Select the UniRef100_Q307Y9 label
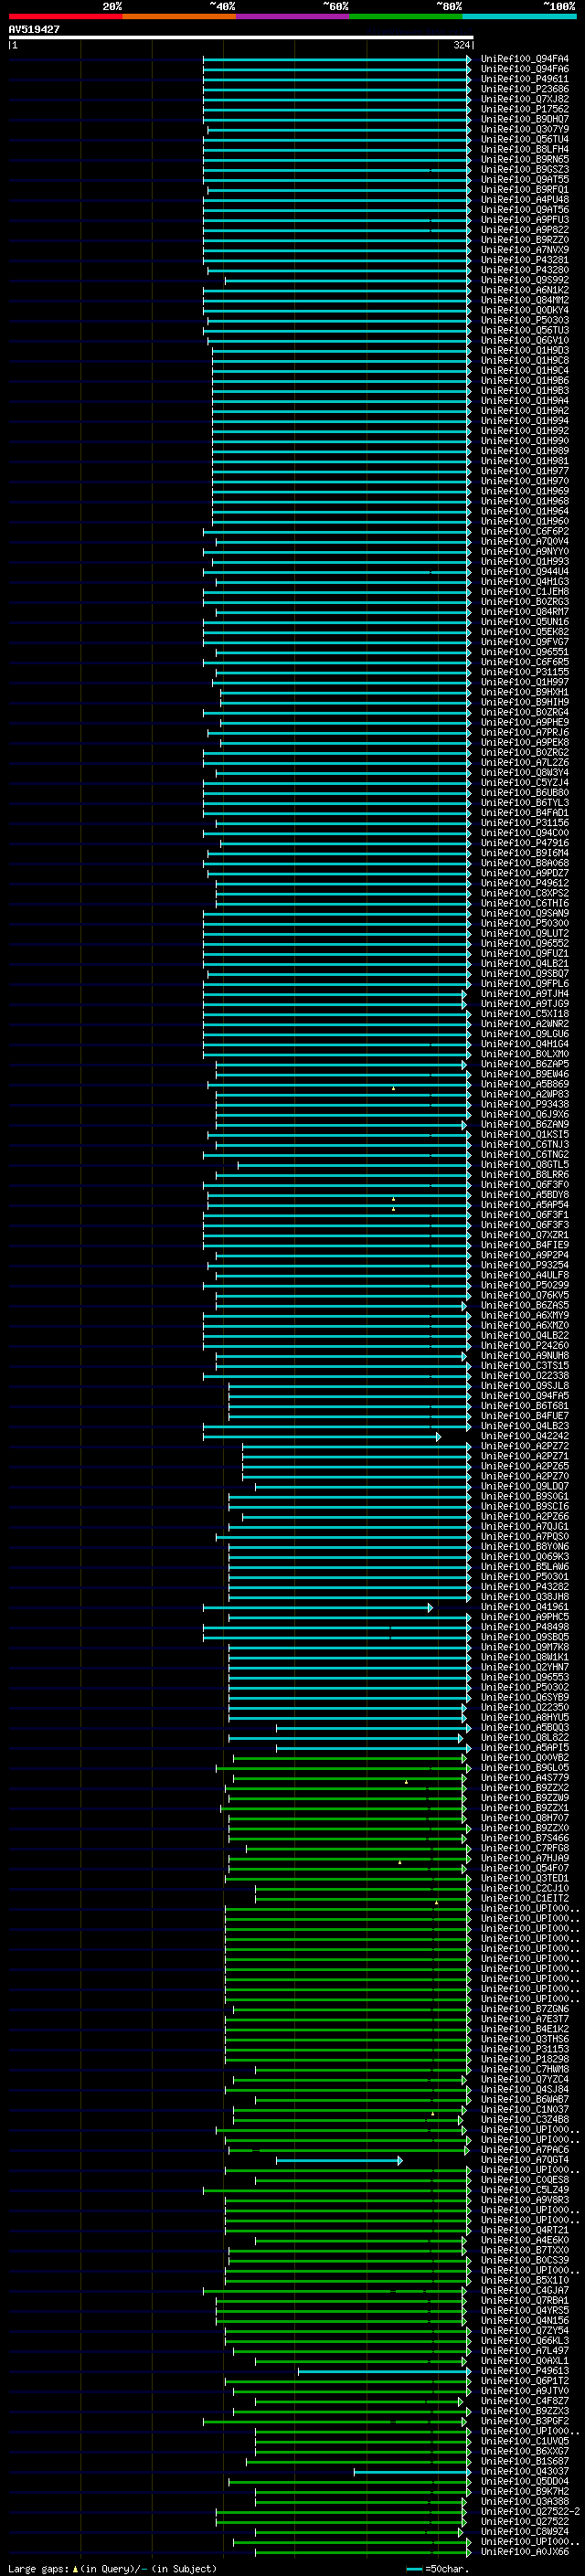 coord(525,129)
